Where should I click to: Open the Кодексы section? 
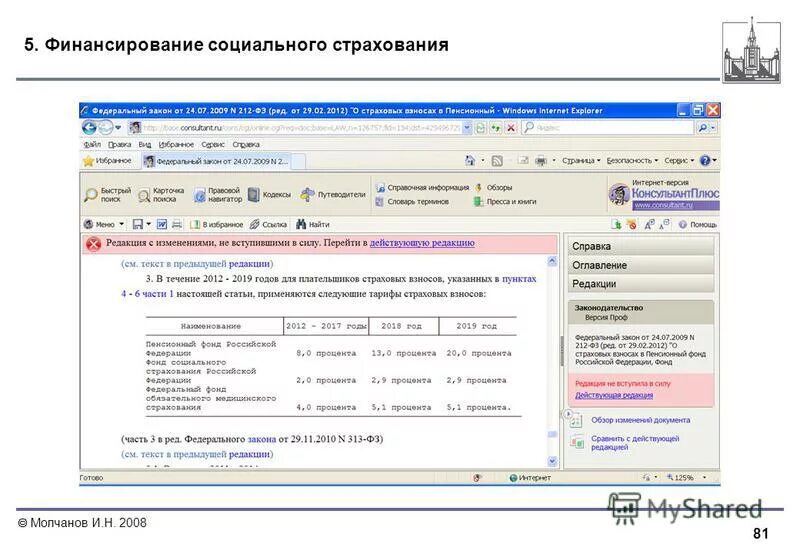(x=269, y=194)
